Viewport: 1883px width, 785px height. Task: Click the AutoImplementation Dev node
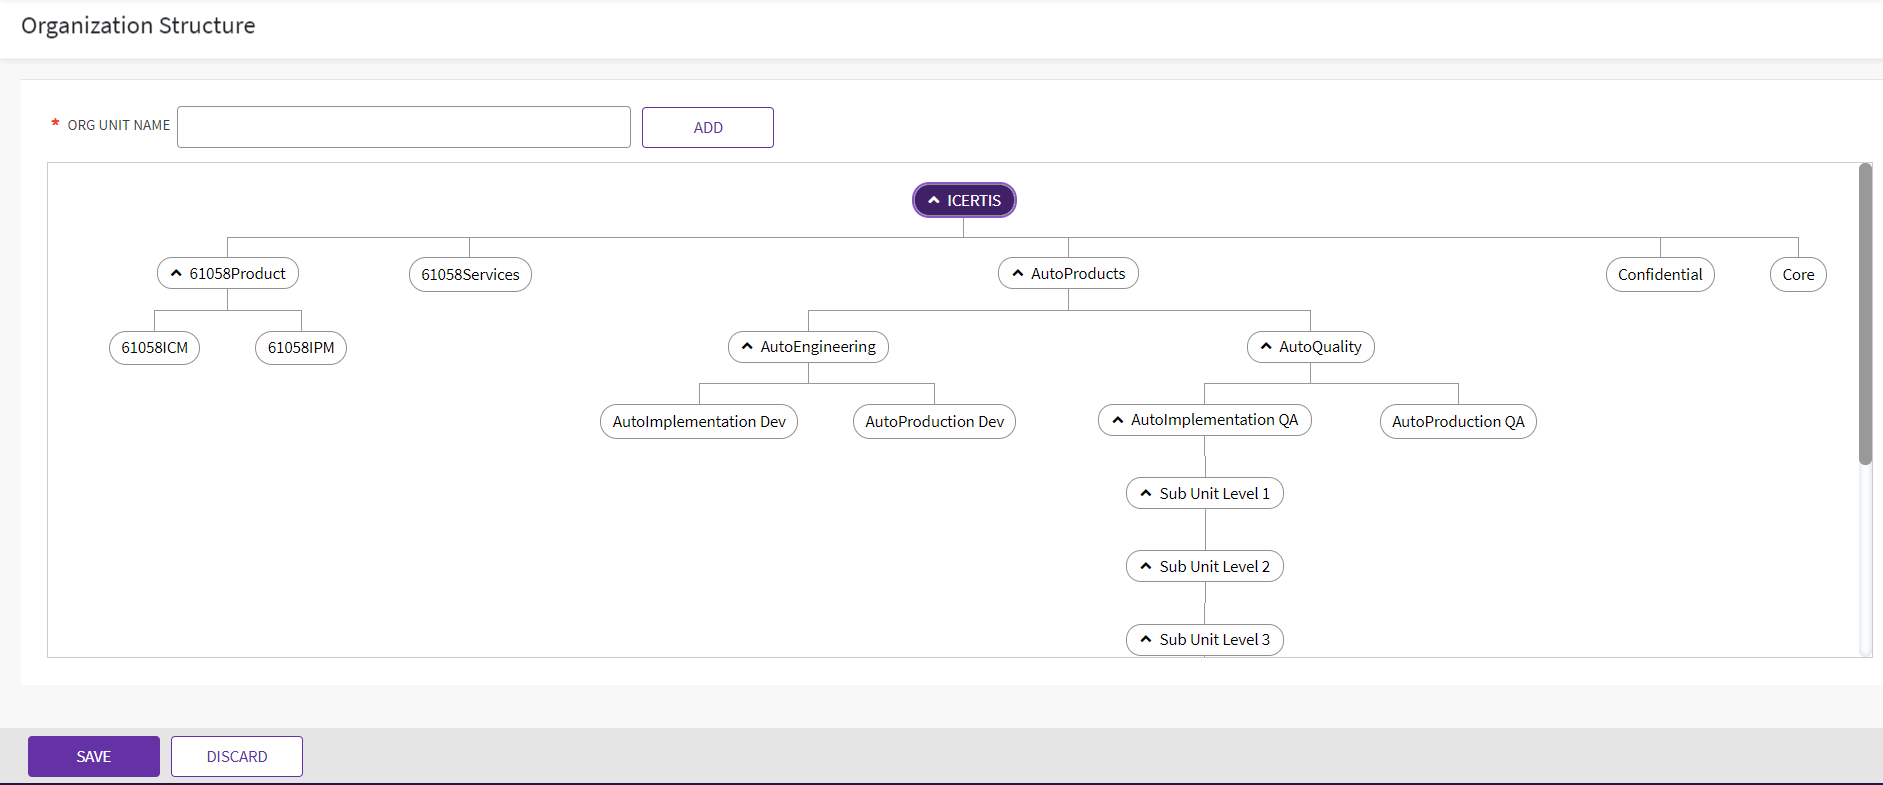click(x=699, y=422)
